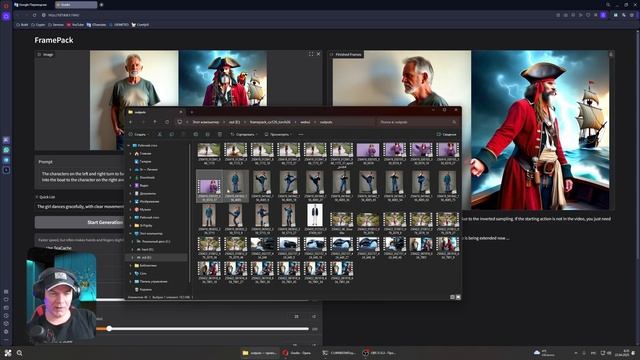Open the Create new dropdown in Explorer
Image resolution: width=640 pixels, height=360 pixels.
pos(139,134)
